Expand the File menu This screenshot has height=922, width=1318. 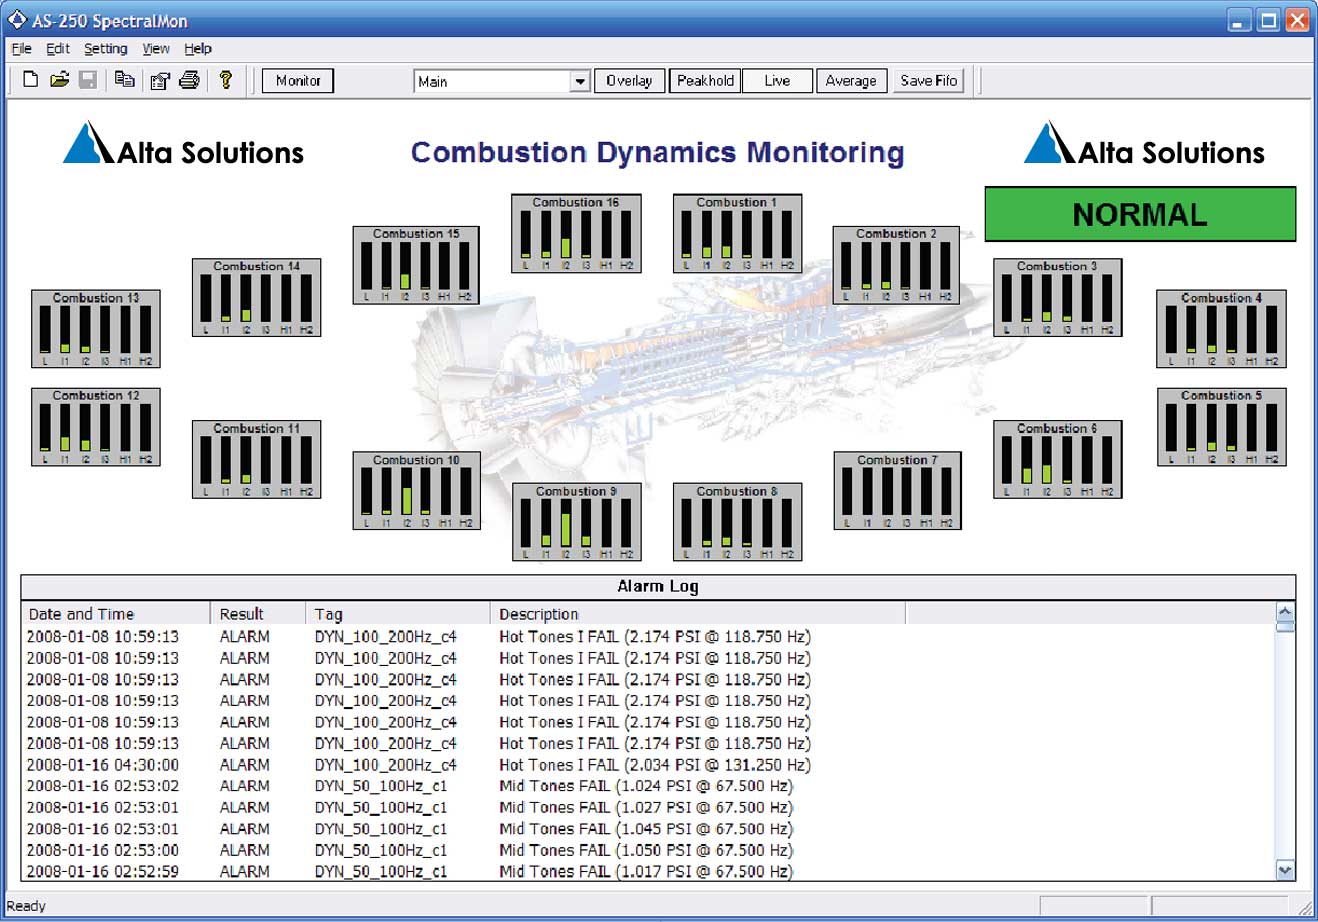tap(20, 48)
